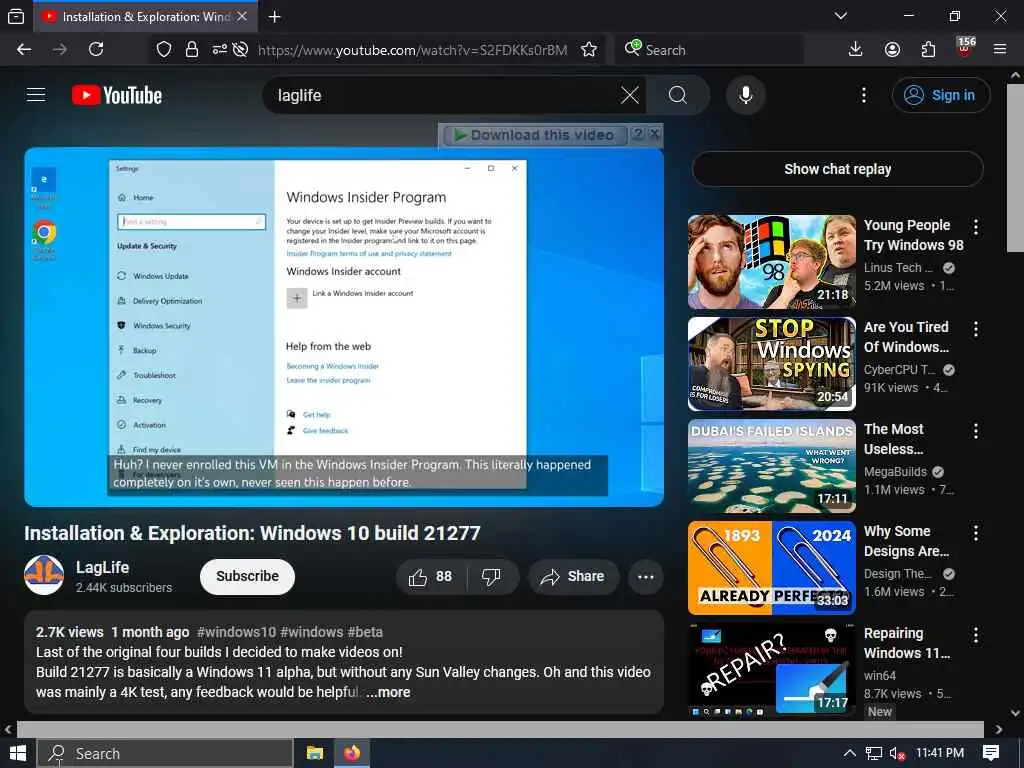
Task: Close the Installation & Exploration tab
Action: pyautogui.click(x=242, y=16)
